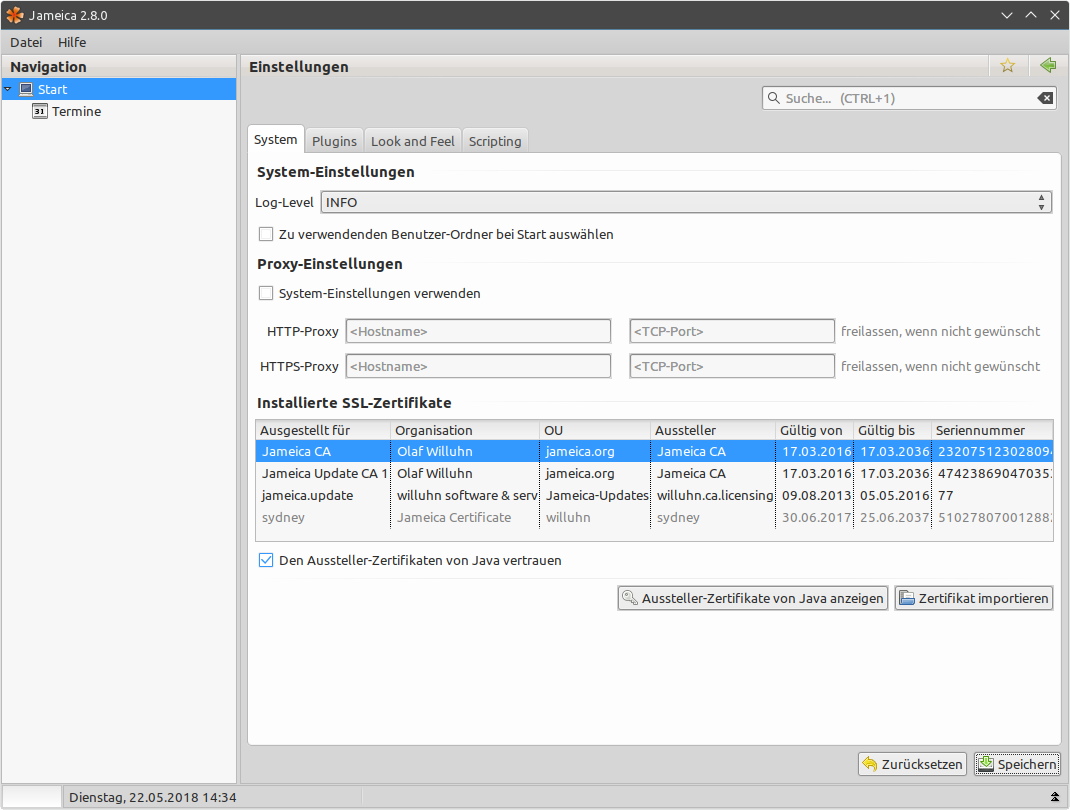Select the 'Jameica Update CA 1' certificate row
This screenshot has width=1070, height=810.
pos(654,474)
